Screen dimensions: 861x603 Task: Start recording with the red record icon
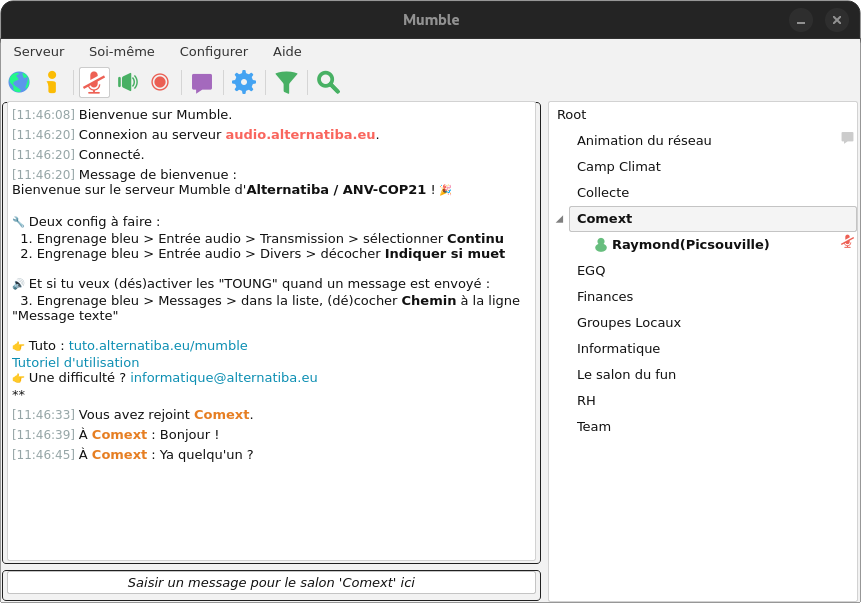click(160, 82)
